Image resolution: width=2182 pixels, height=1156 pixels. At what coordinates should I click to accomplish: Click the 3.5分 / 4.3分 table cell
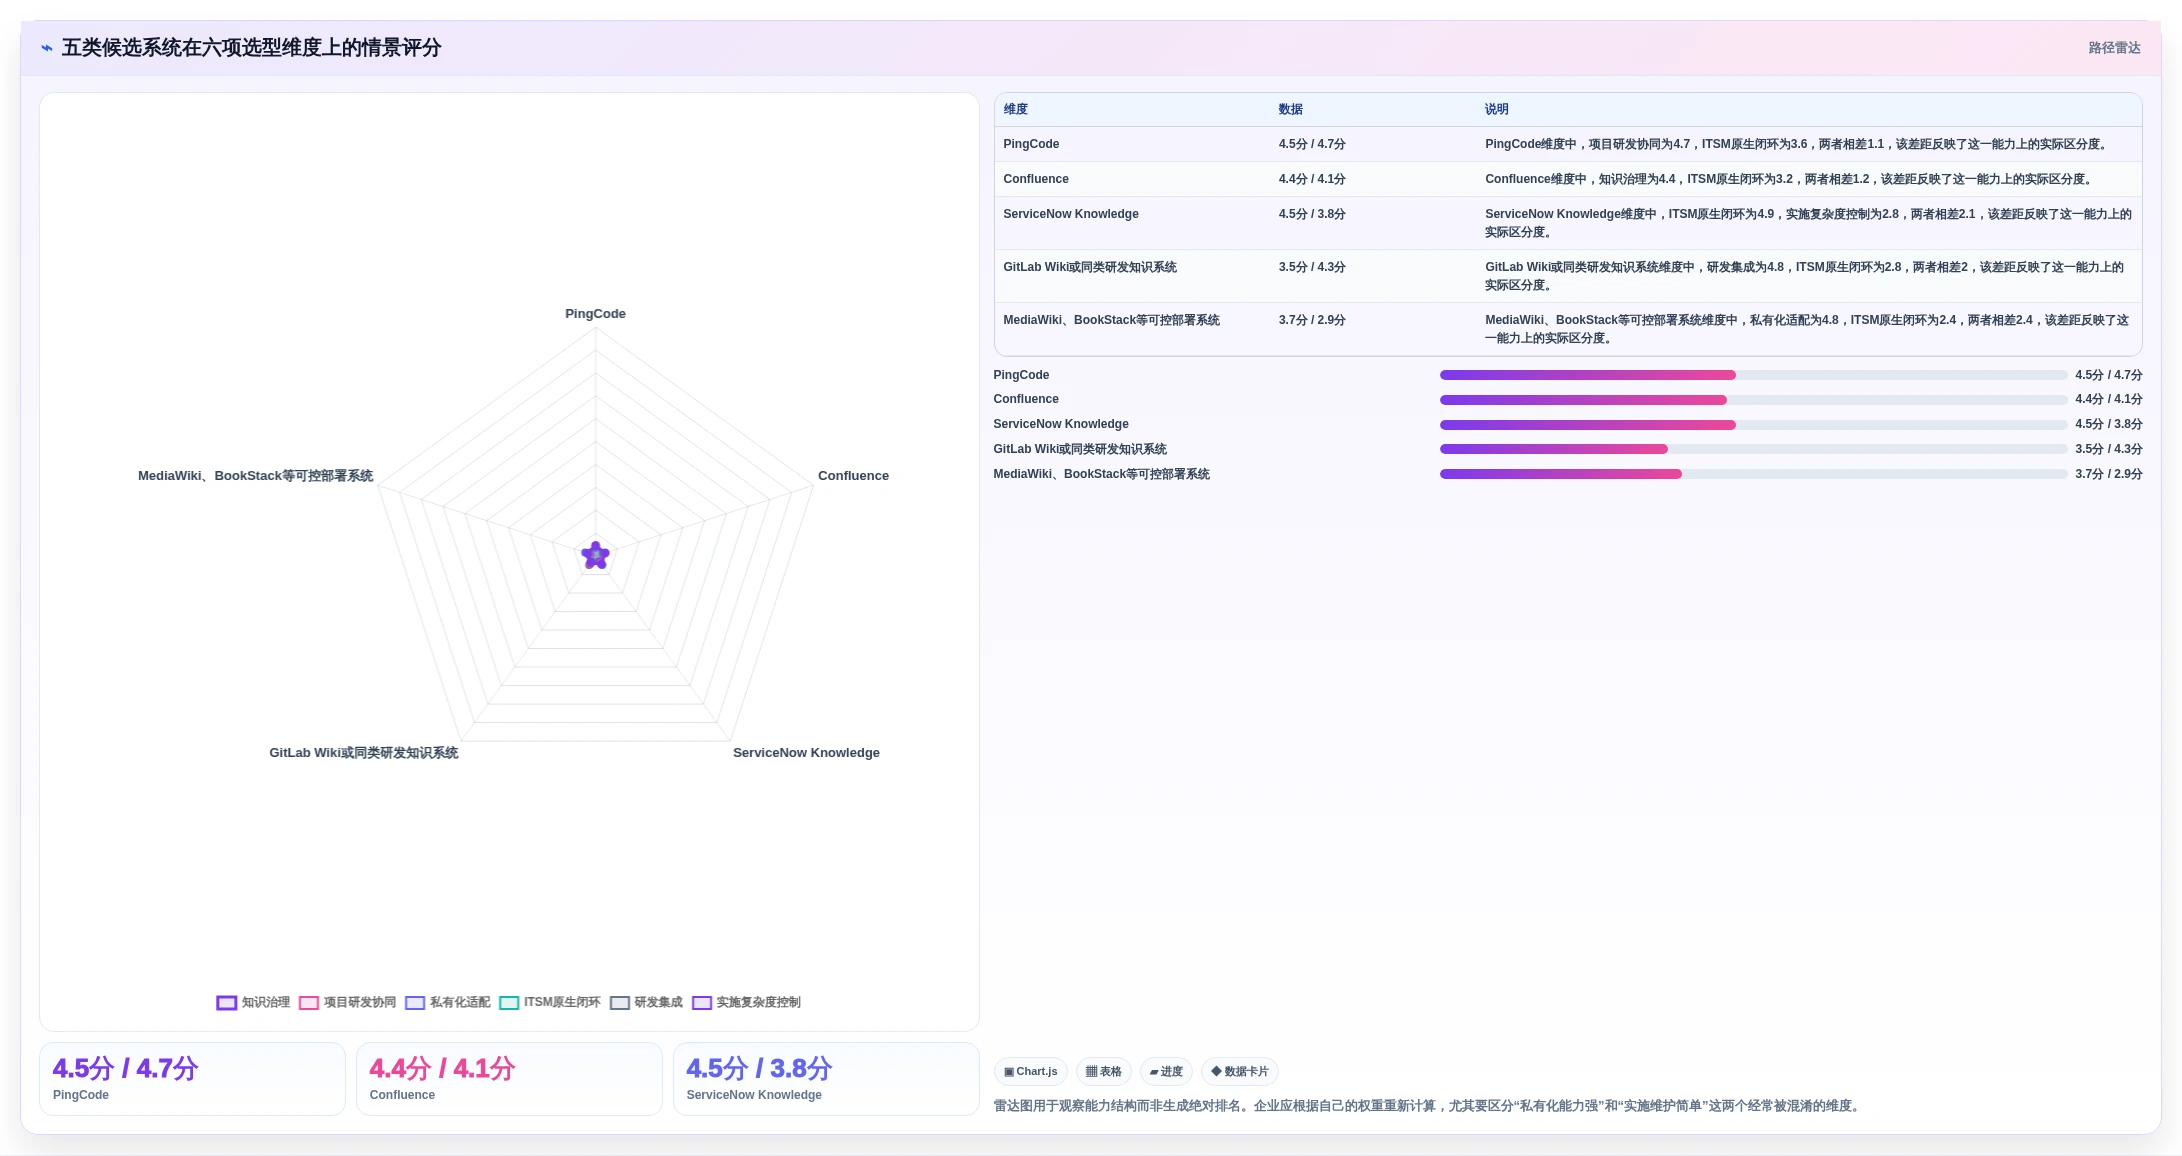(1312, 267)
